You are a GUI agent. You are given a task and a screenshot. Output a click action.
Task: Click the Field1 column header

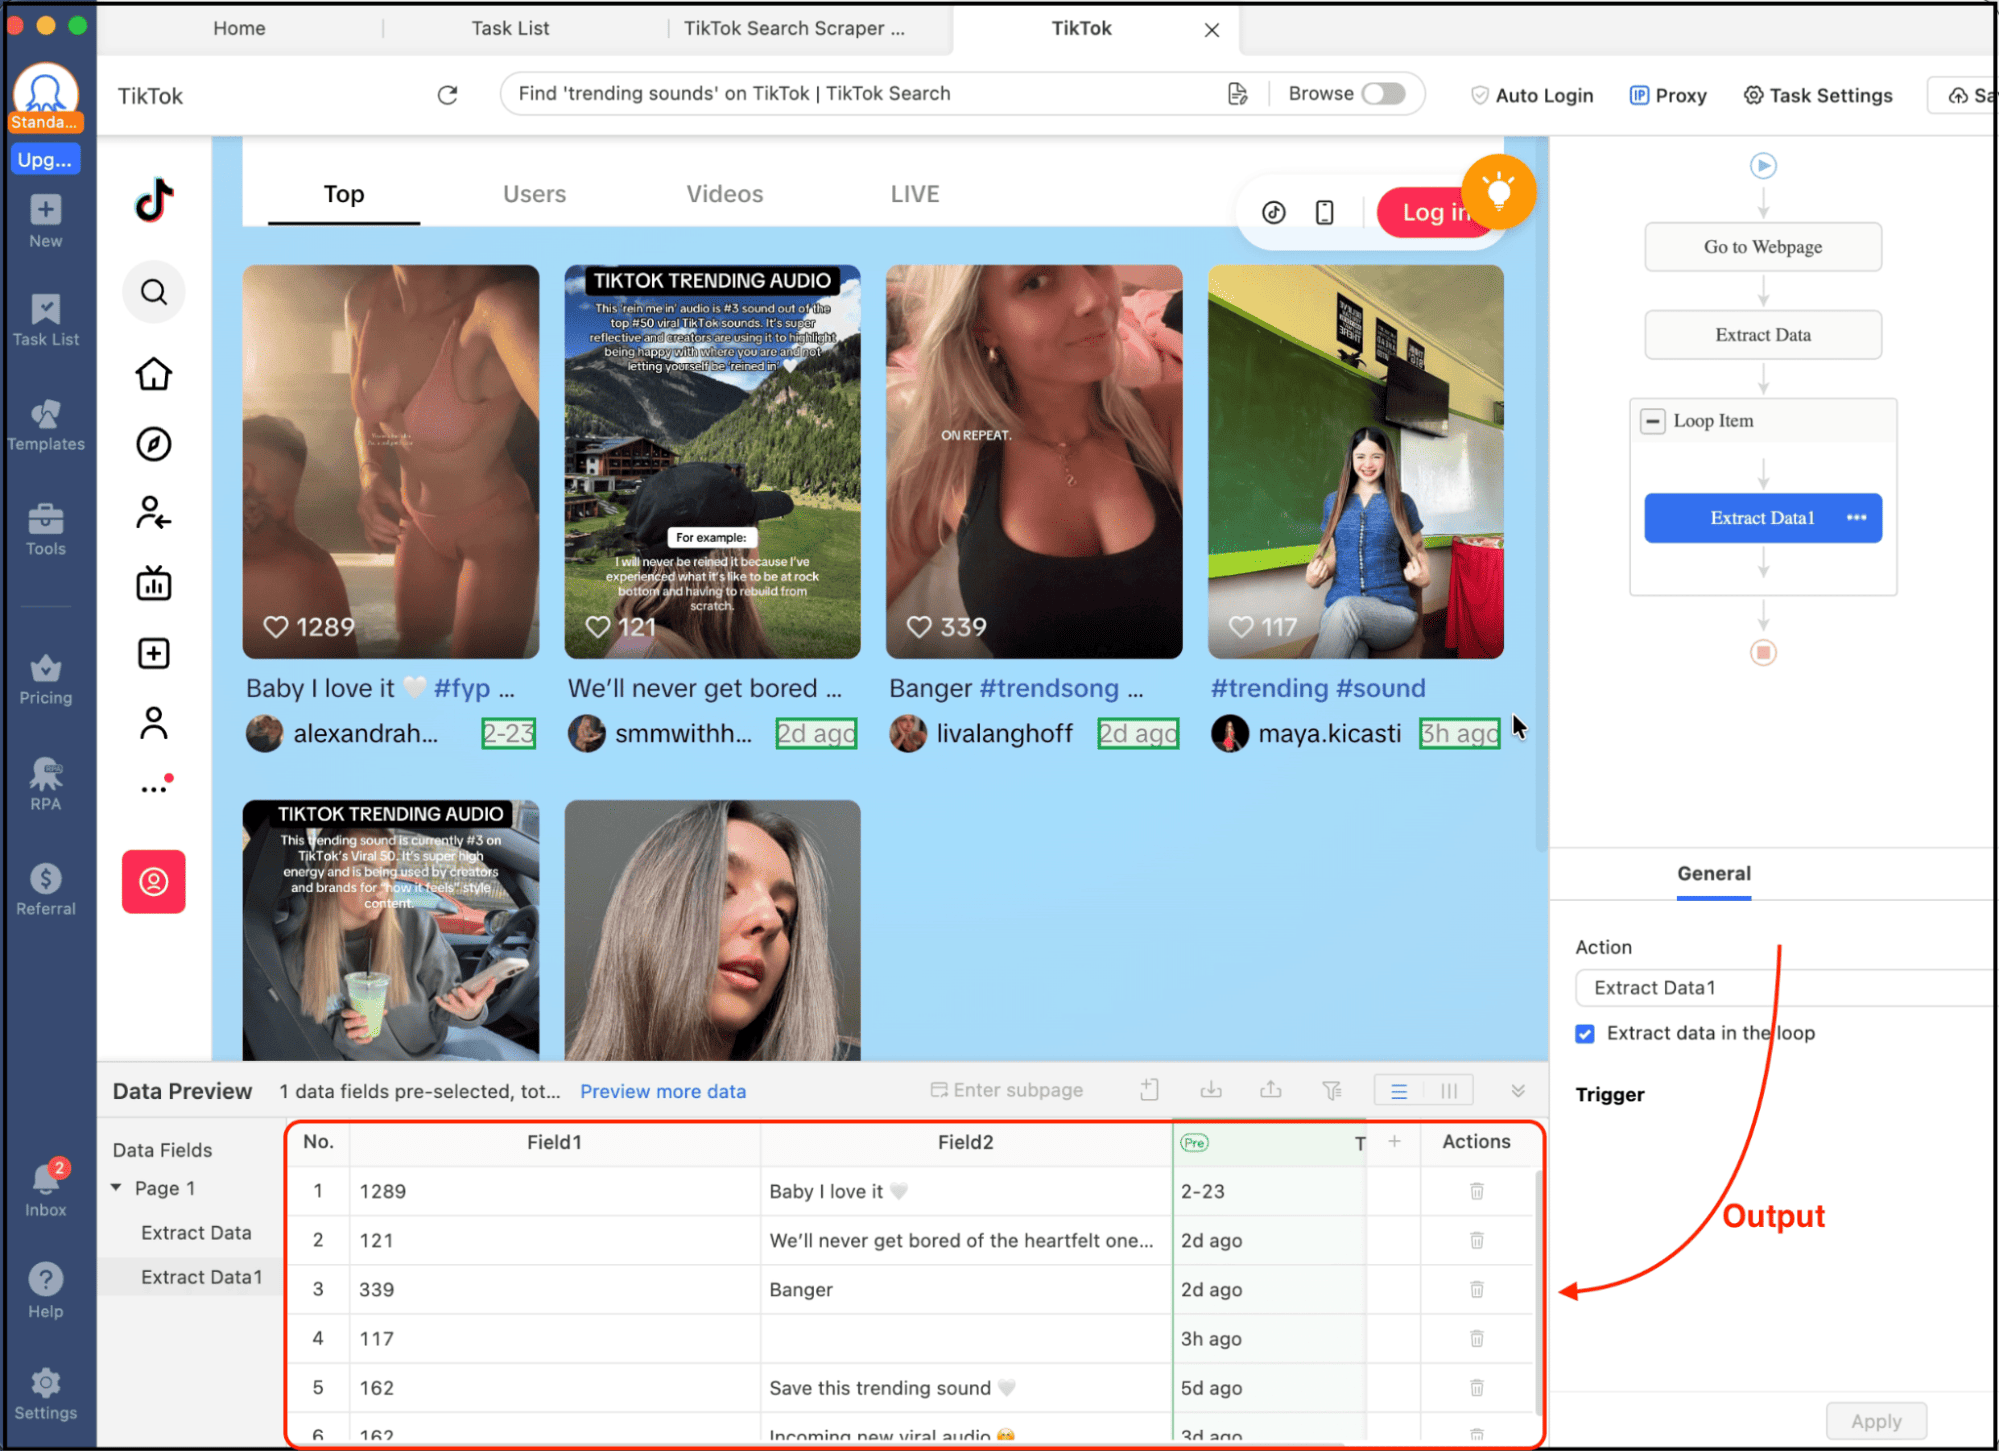[x=555, y=1142]
